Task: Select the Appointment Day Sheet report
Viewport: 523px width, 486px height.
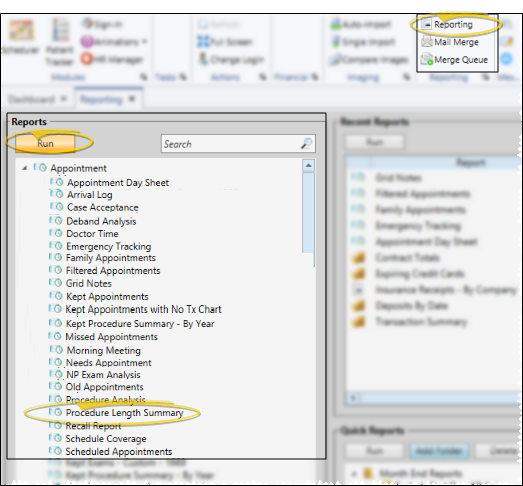Action: point(118,183)
